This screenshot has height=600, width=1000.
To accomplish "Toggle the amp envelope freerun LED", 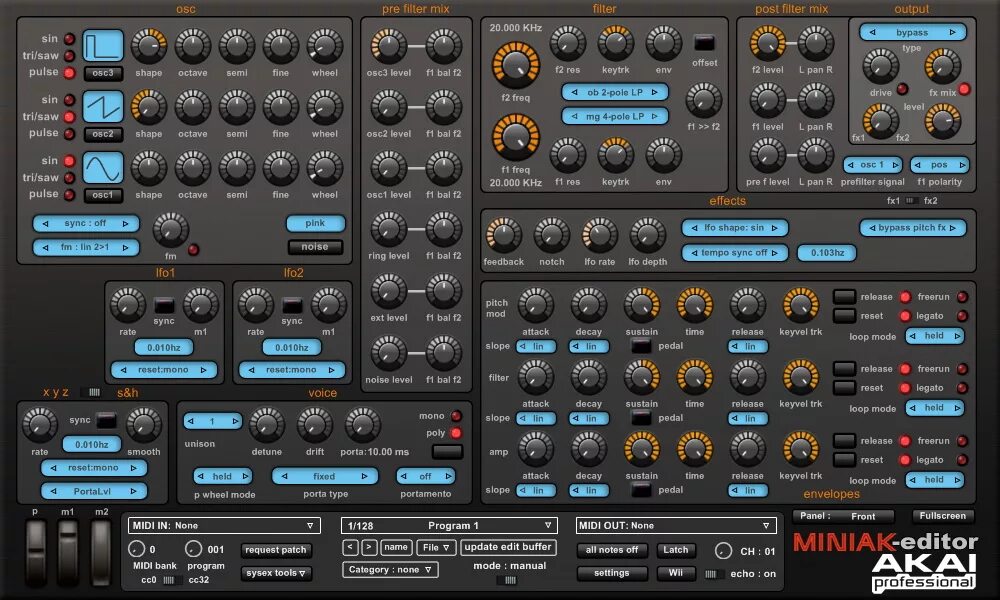I will [x=962, y=441].
